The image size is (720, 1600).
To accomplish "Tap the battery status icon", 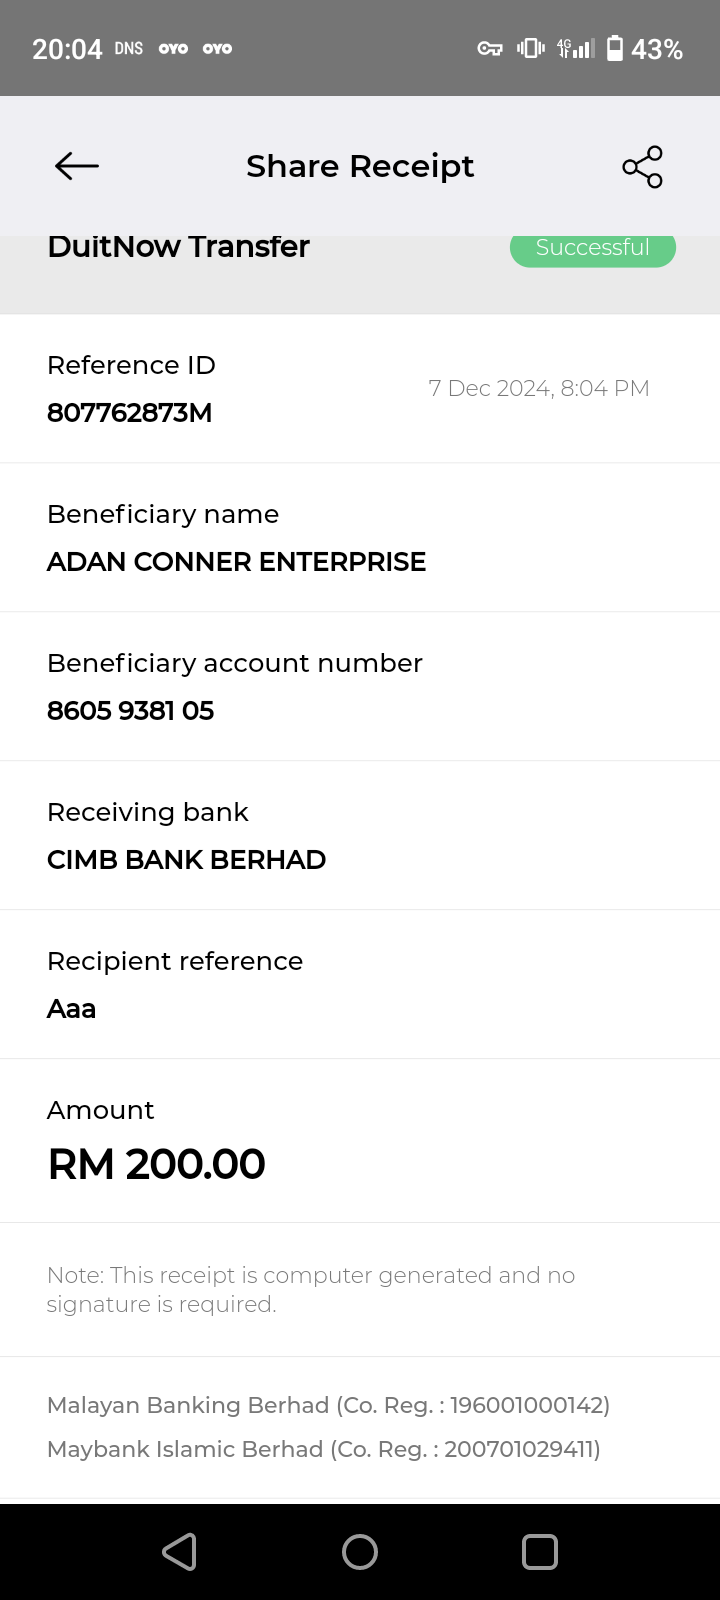I will [x=615, y=48].
